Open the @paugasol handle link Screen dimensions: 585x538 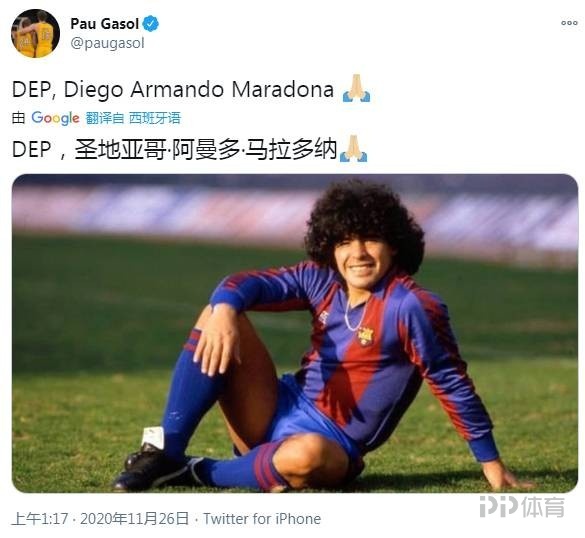107,43
